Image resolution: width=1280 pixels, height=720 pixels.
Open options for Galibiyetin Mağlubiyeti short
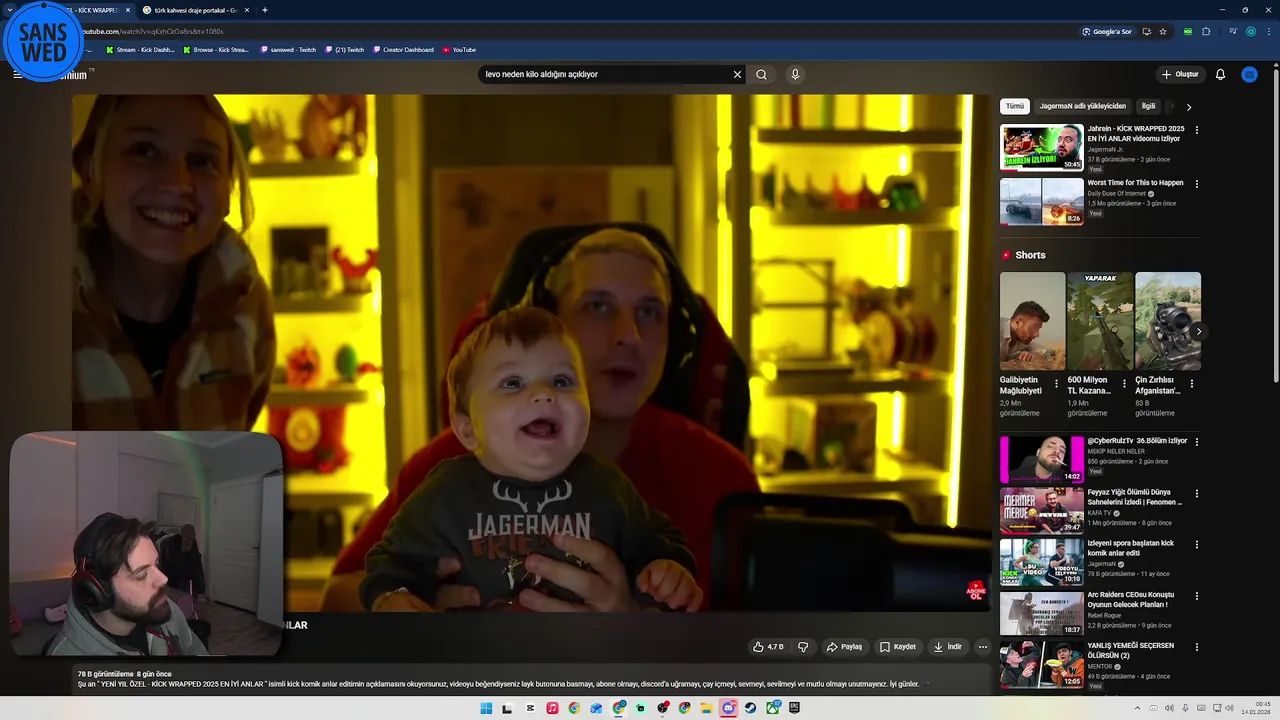coord(1056,383)
